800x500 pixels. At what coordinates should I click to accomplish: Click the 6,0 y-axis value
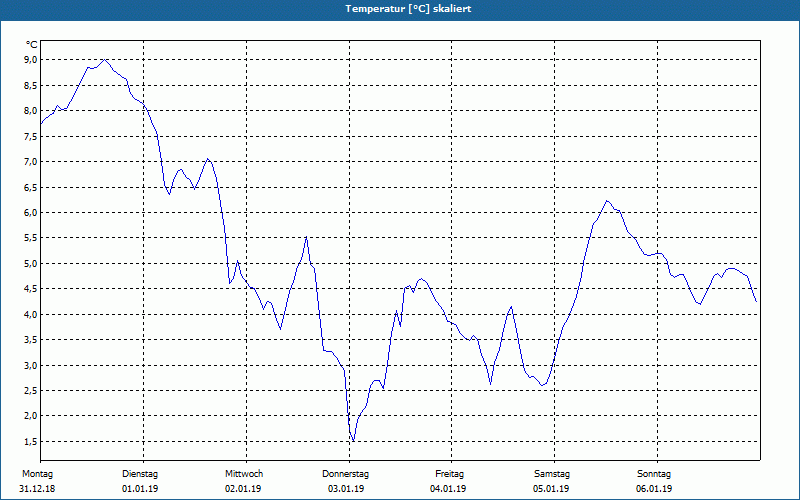[31, 212]
